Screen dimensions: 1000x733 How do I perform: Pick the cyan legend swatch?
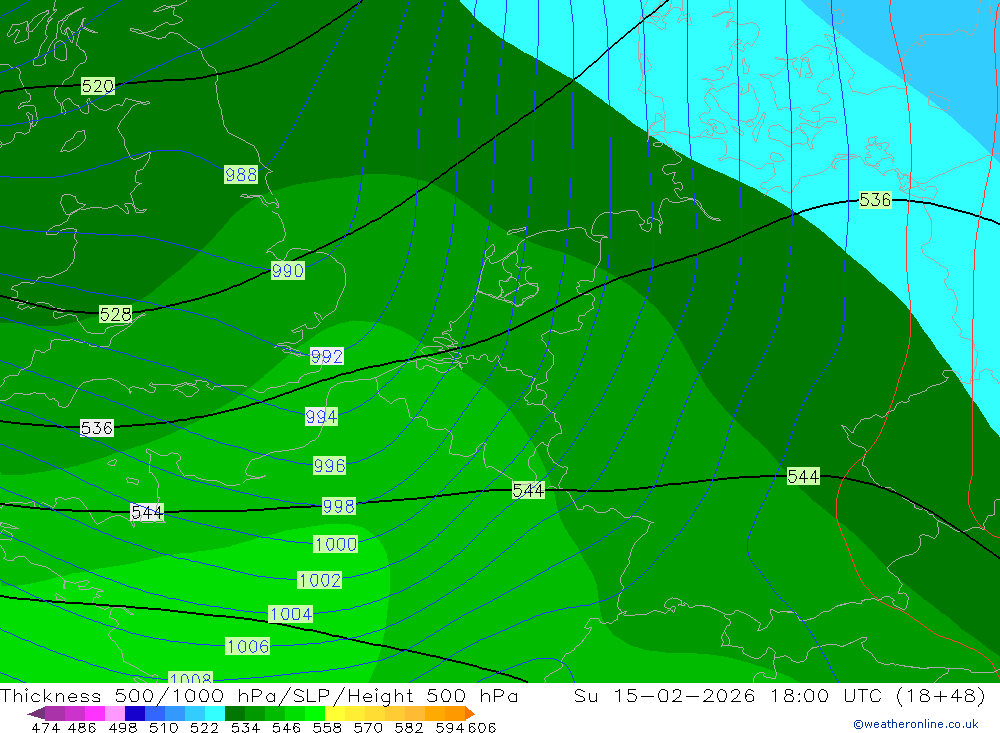pos(215,713)
